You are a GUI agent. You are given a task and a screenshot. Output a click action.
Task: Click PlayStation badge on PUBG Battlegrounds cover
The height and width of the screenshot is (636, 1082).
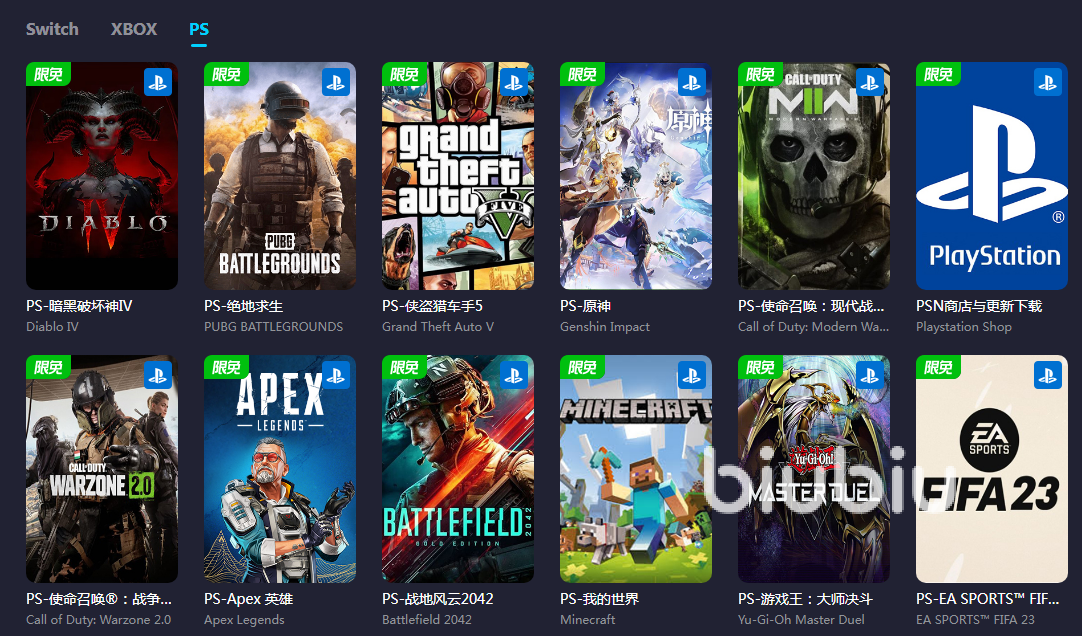336,82
